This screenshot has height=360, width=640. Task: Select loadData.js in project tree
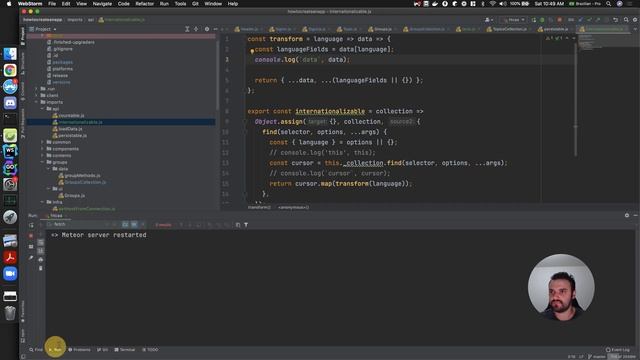(x=70, y=129)
